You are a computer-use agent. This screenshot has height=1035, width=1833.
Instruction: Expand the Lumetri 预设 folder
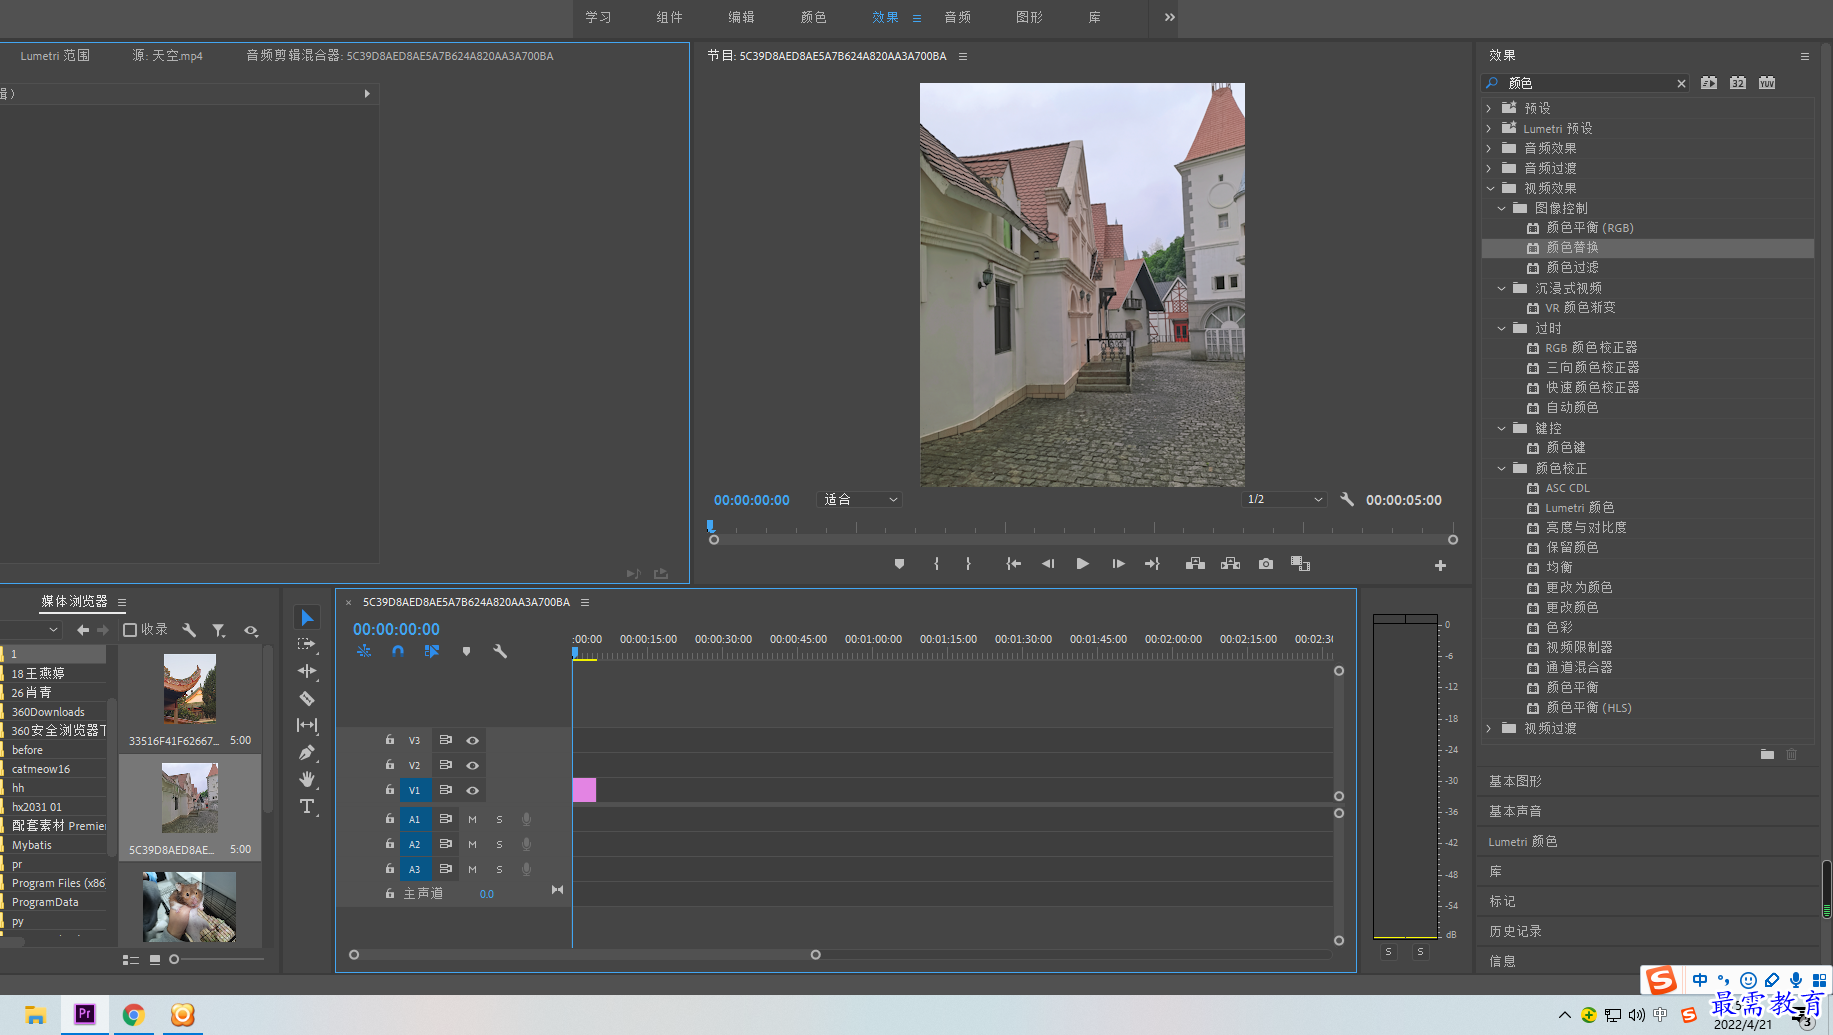1489,128
